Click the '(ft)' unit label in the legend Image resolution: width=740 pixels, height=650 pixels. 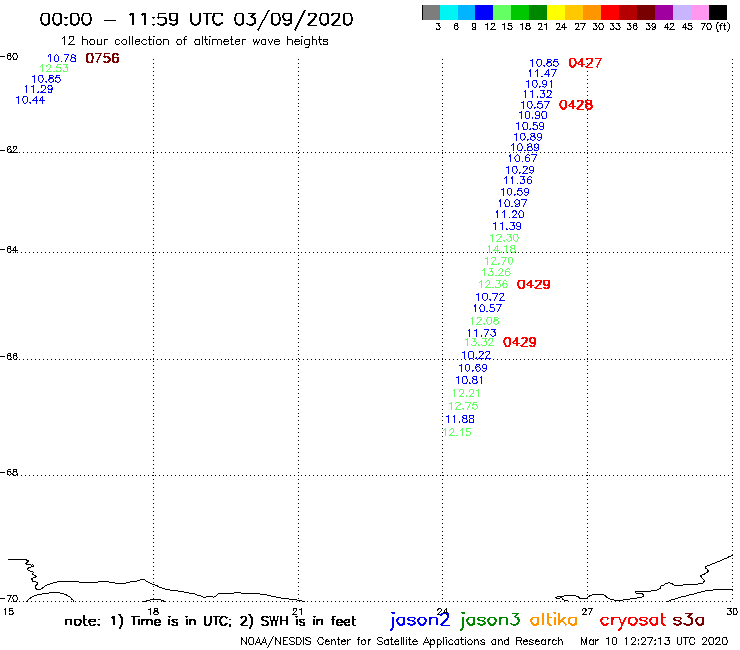pyautogui.click(x=723, y=26)
